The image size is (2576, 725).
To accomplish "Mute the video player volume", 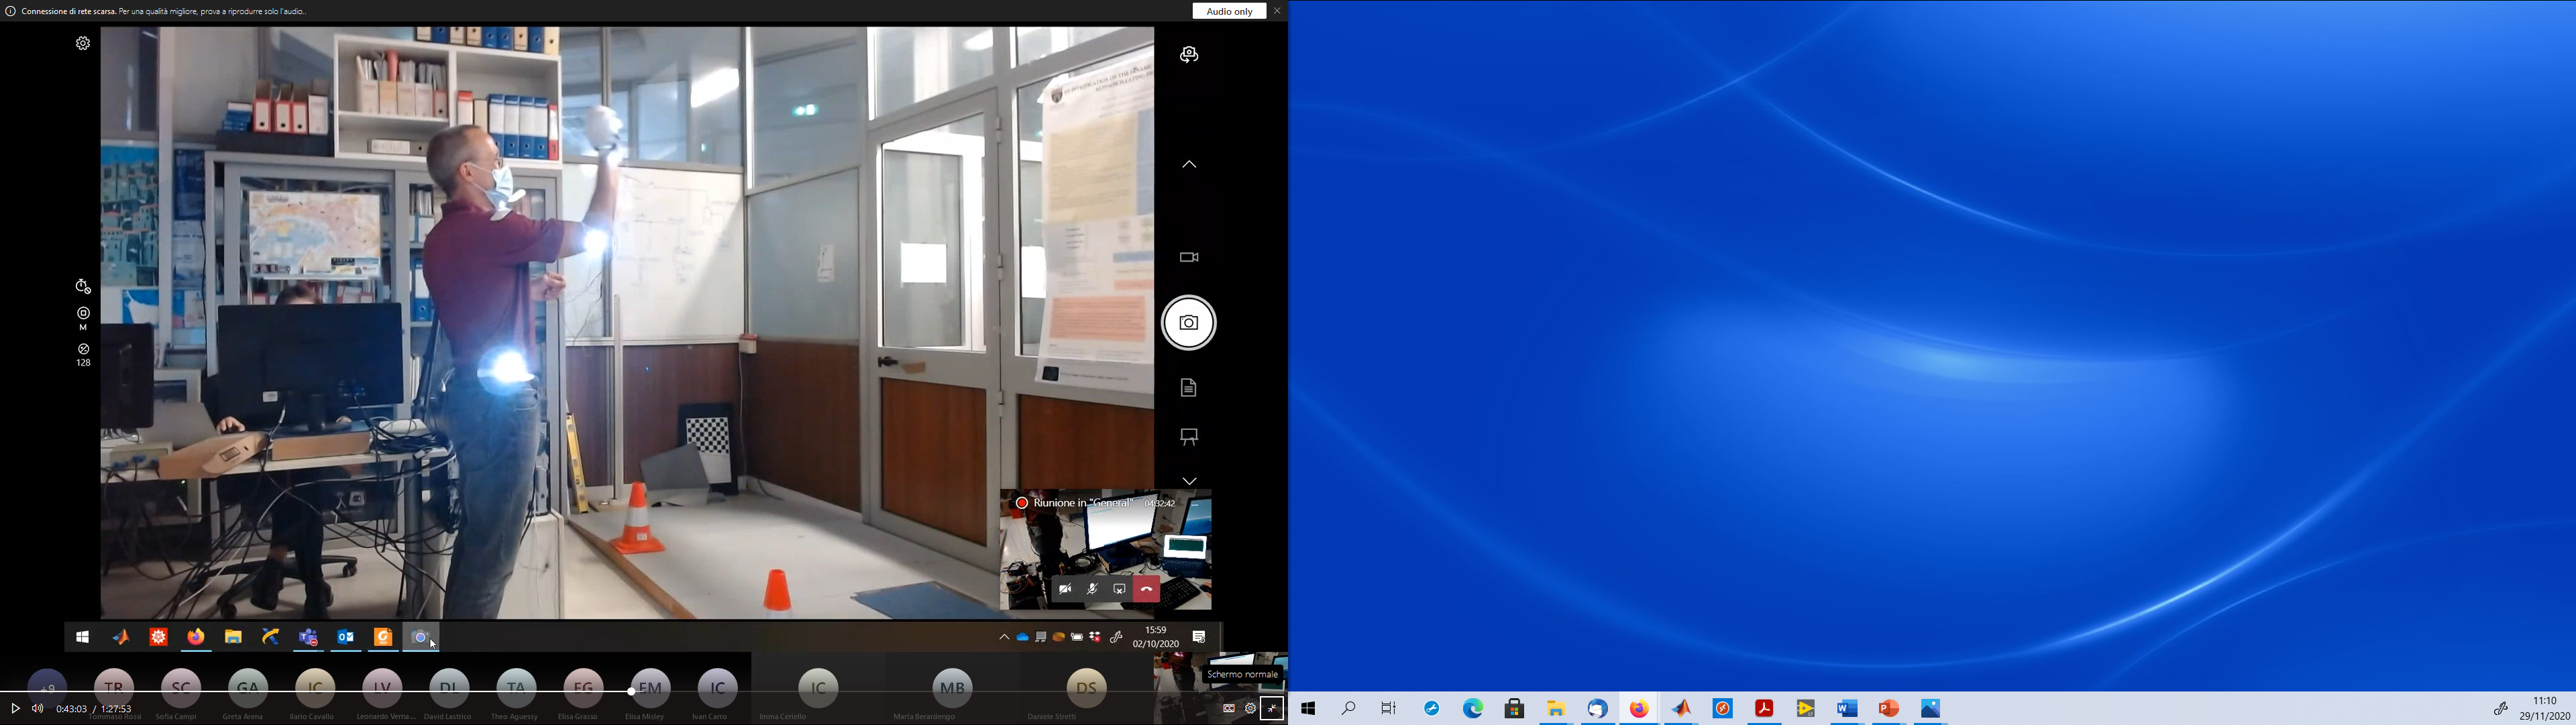I will point(38,708).
